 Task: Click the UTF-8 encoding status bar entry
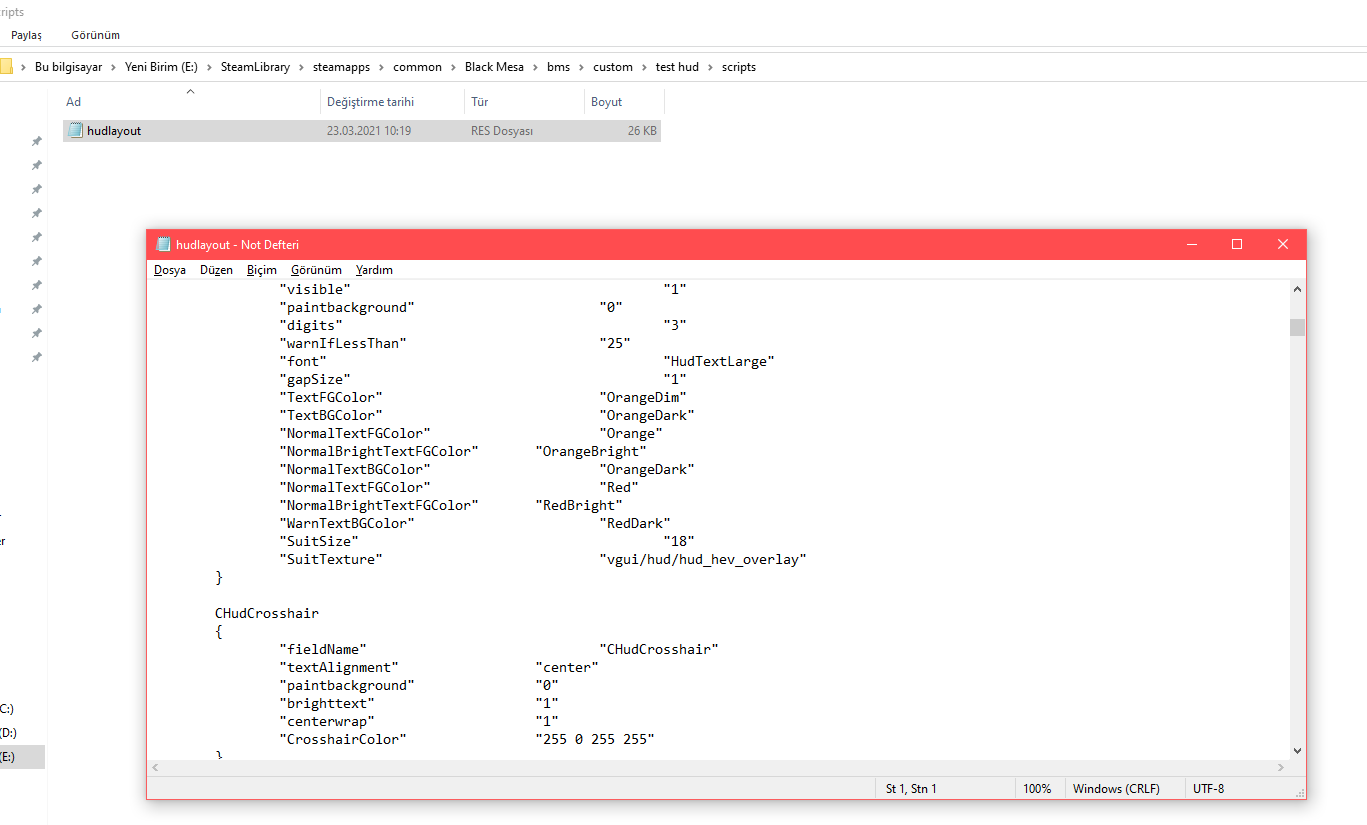pos(1208,789)
